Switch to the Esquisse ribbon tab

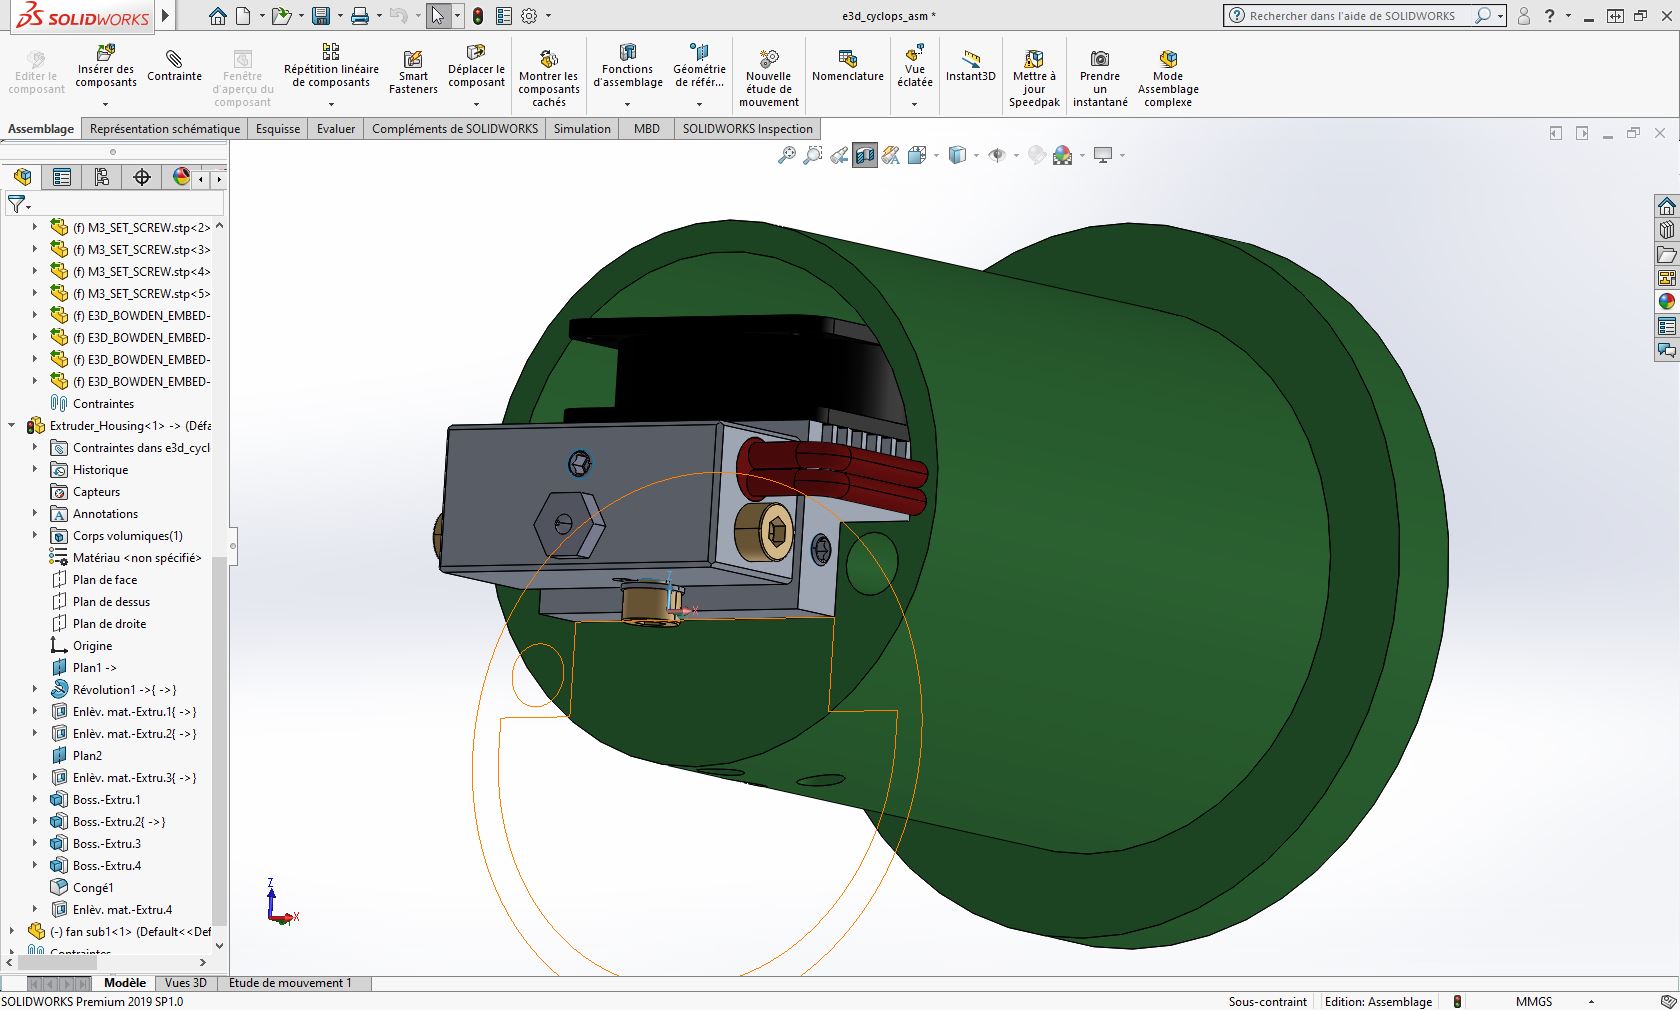pos(278,129)
